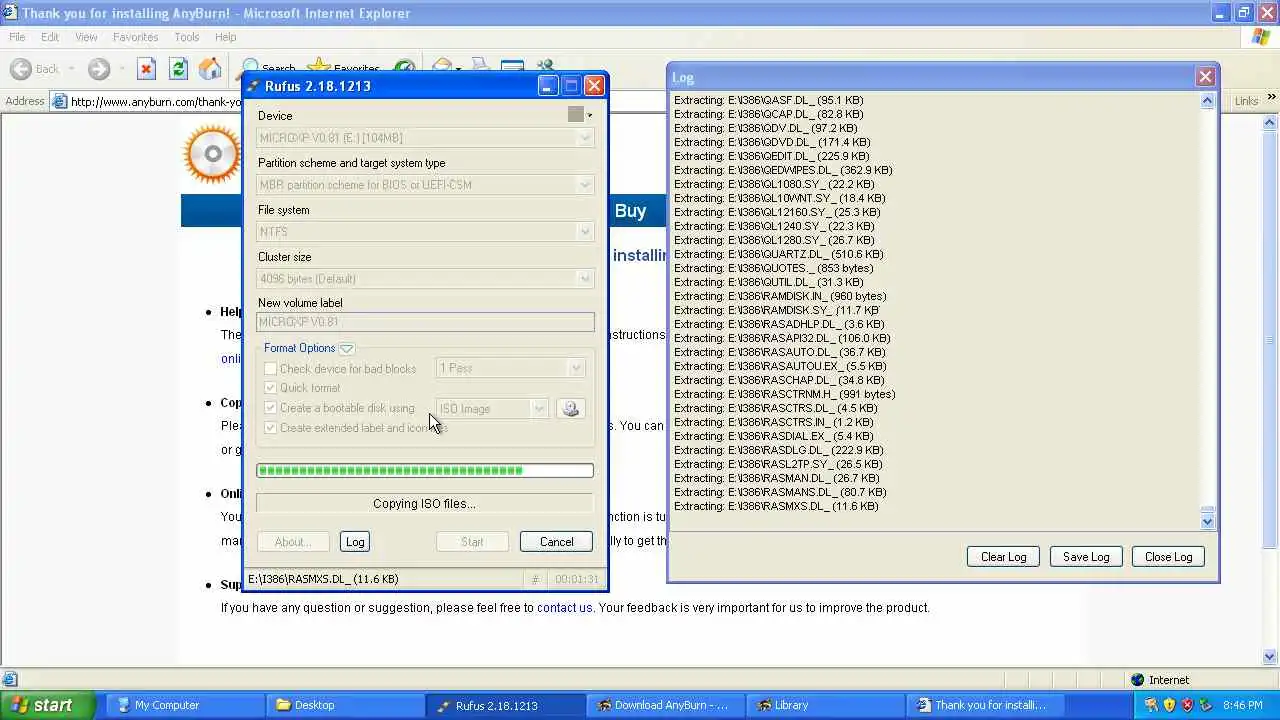1280x720 pixels.
Task: Click the Save Log button
Action: [x=1086, y=557]
